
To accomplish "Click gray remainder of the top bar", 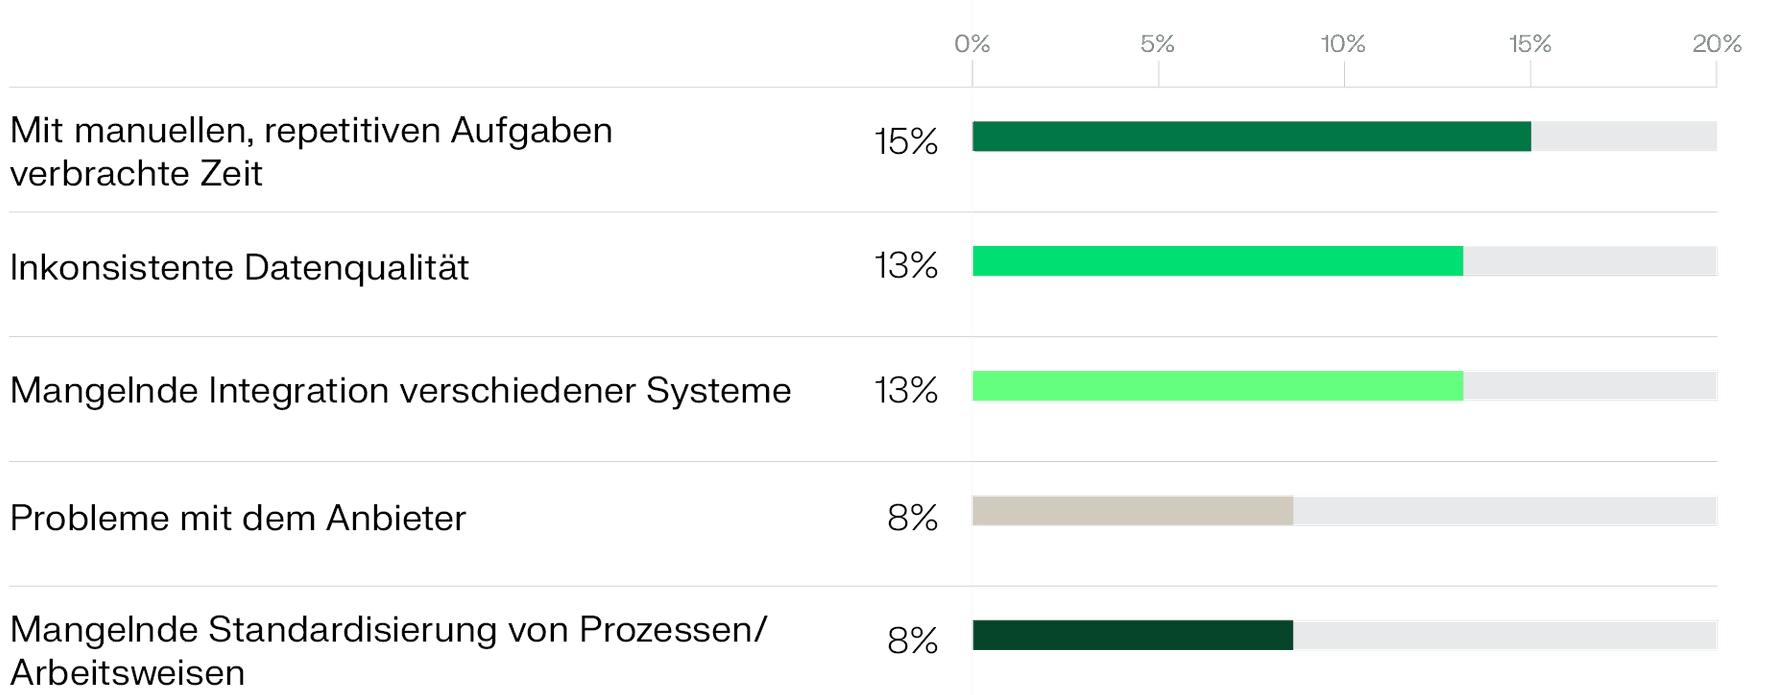I will click(1624, 136).
